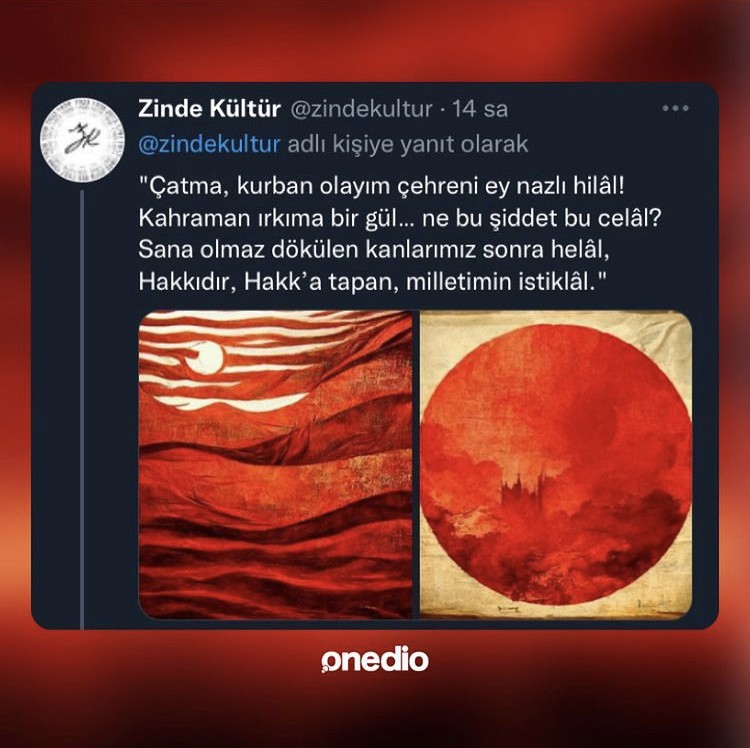
Task: Open the gray @zindekultur handle in header
Action: 362,110
